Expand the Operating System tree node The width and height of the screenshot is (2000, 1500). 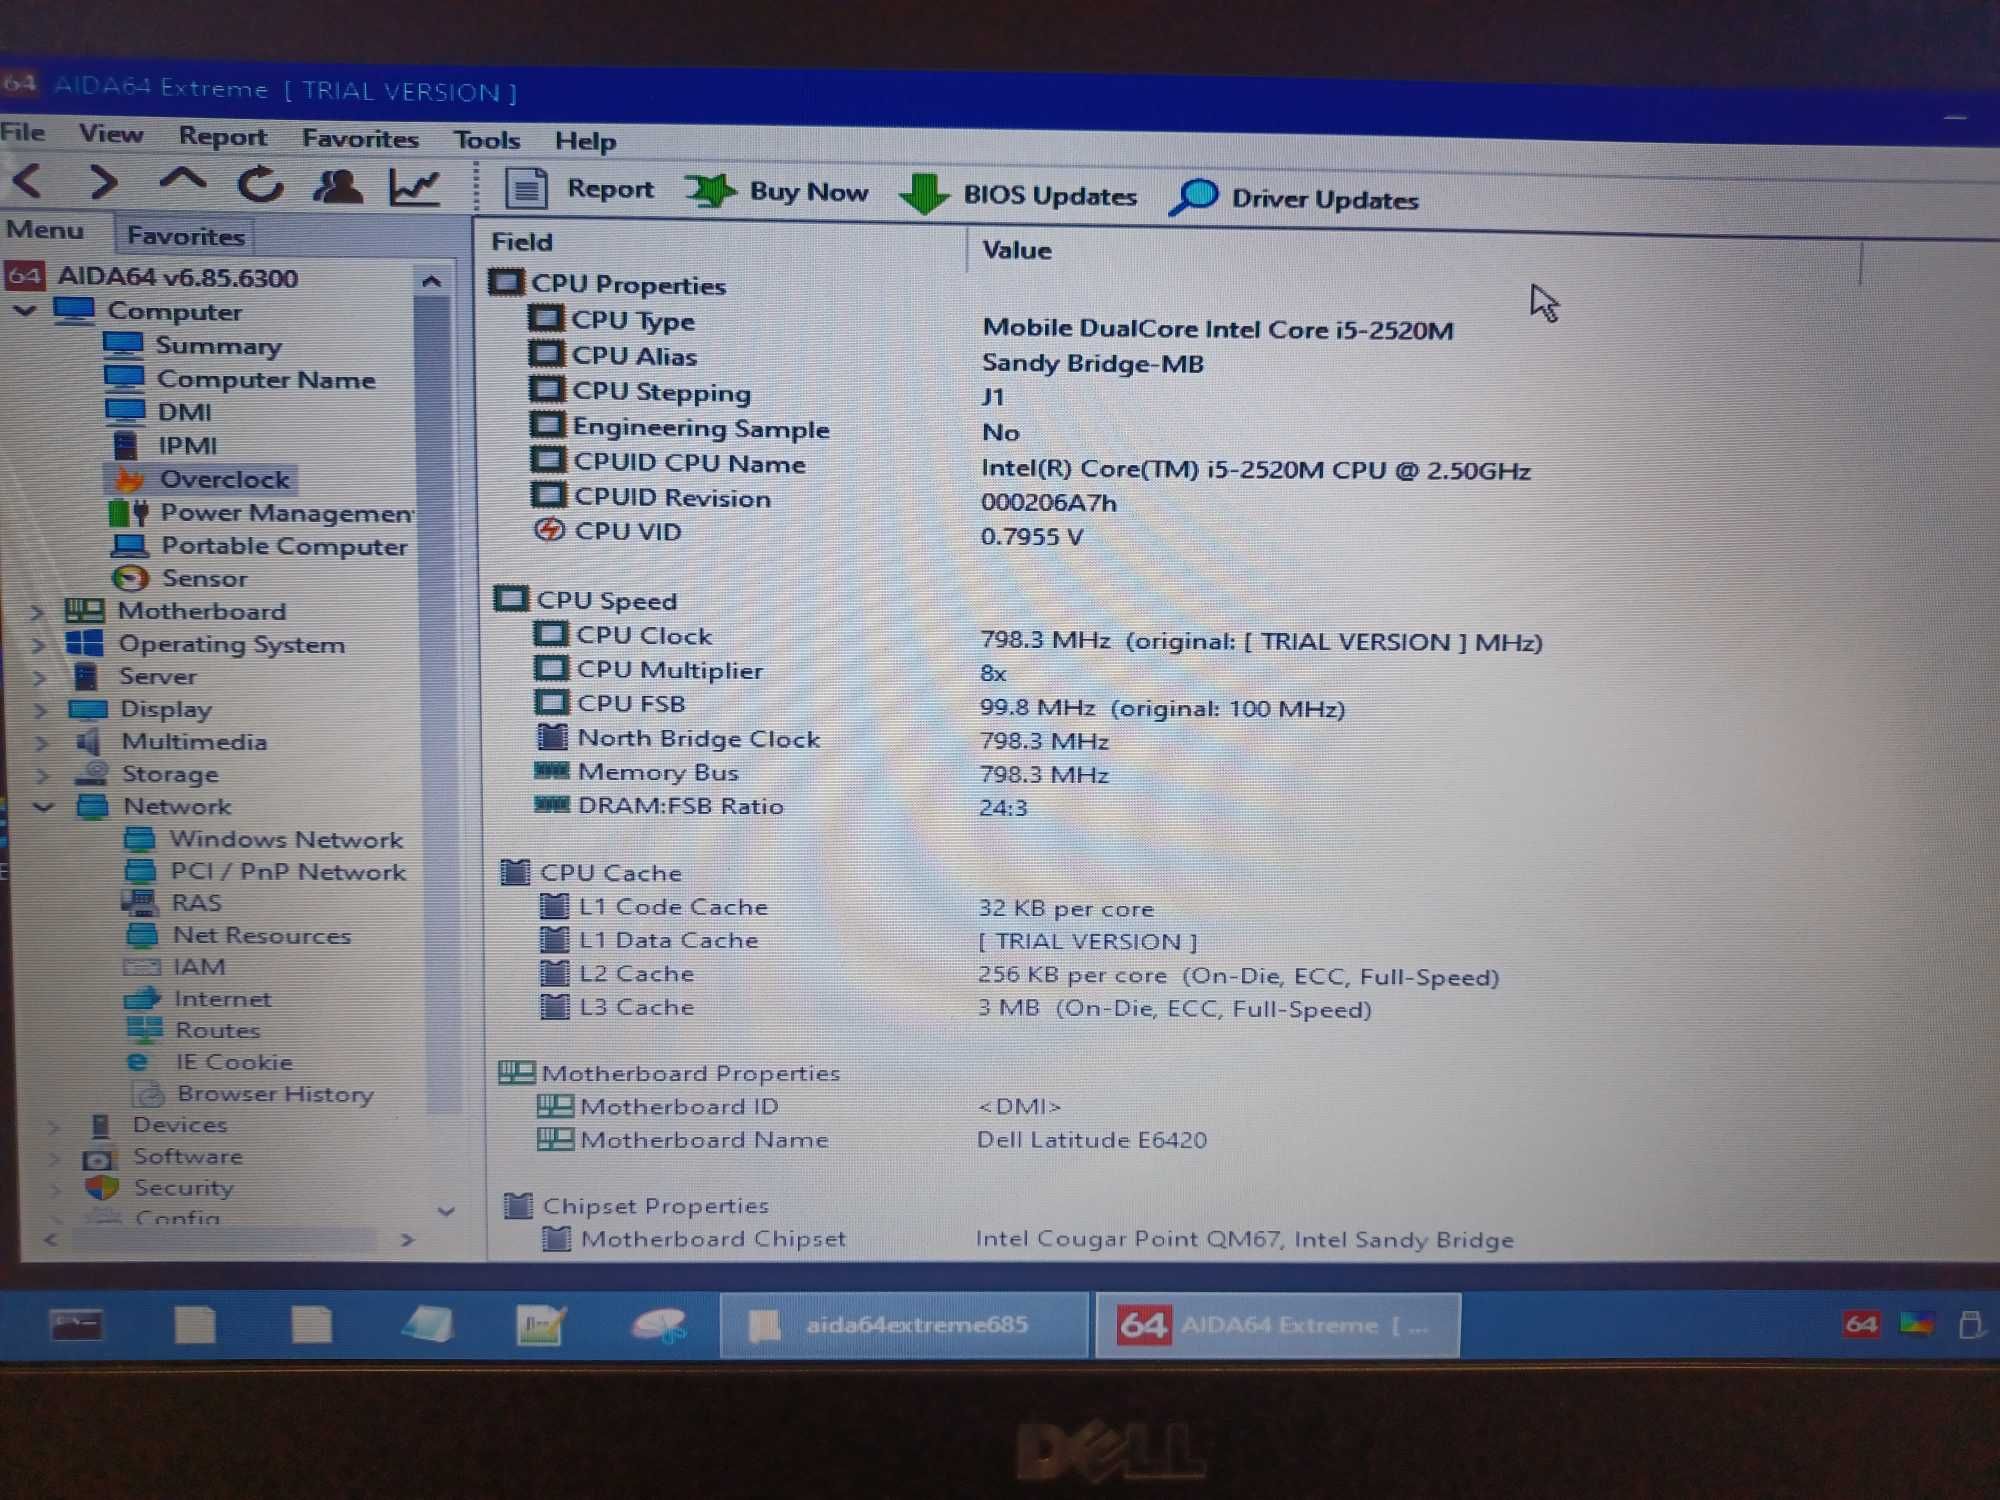click(x=38, y=645)
